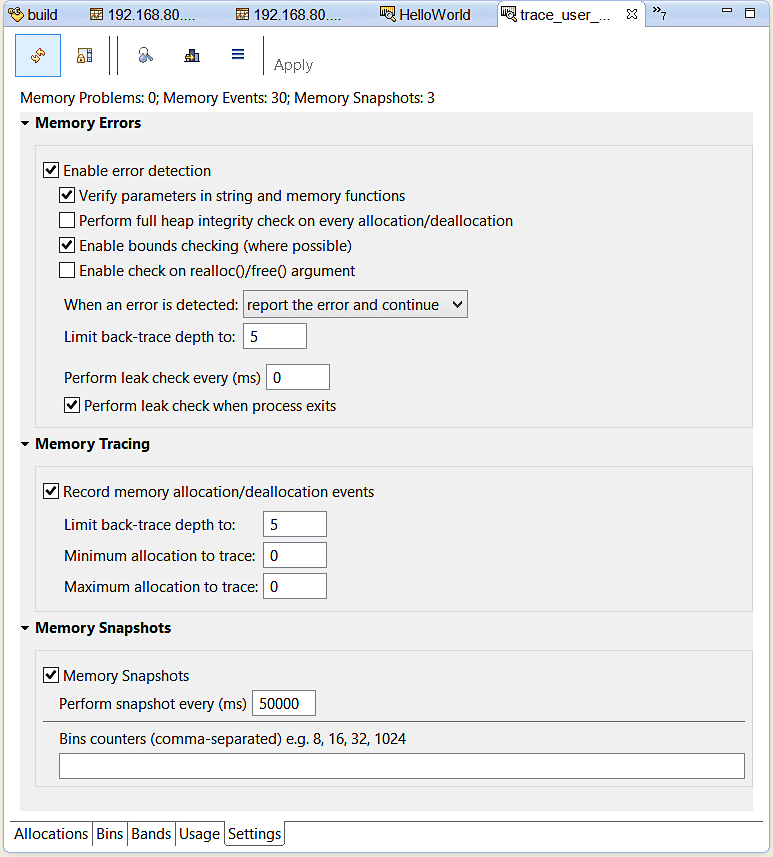Switch to the Allocations tab
Image resolution: width=773 pixels, height=857 pixels.
[x=50, y=834]
